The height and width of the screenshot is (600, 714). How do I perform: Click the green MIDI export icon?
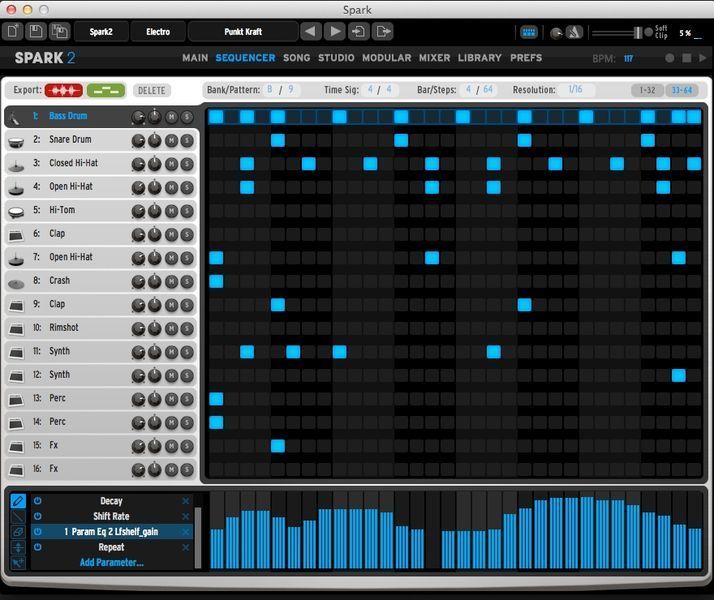[103, 90]
